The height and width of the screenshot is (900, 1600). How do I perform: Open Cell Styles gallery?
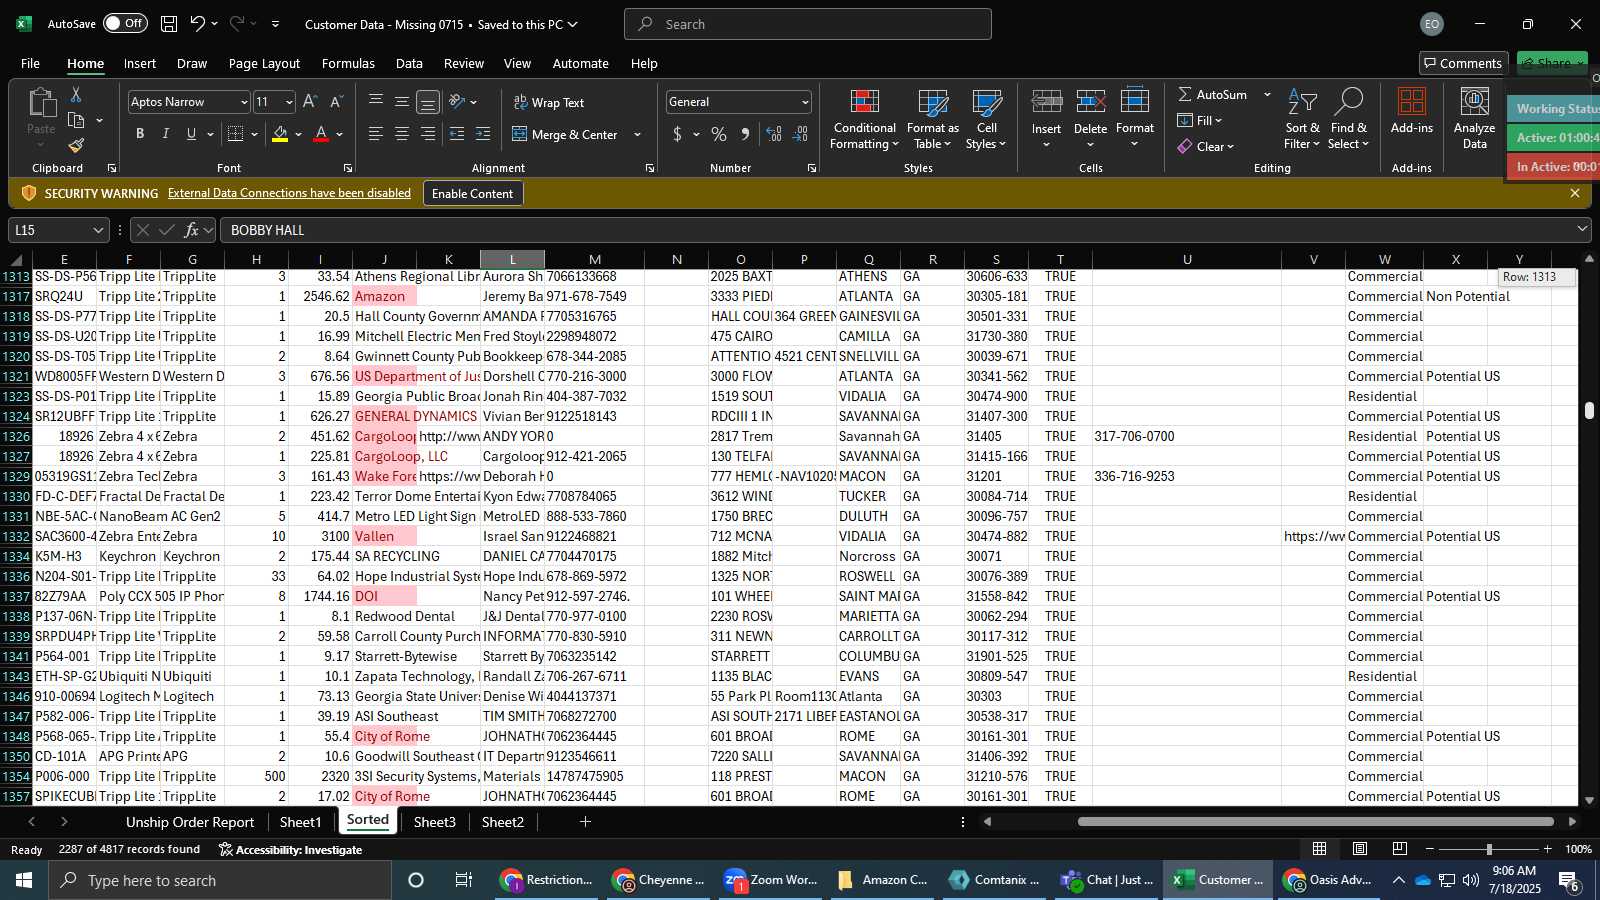[986, 119]
